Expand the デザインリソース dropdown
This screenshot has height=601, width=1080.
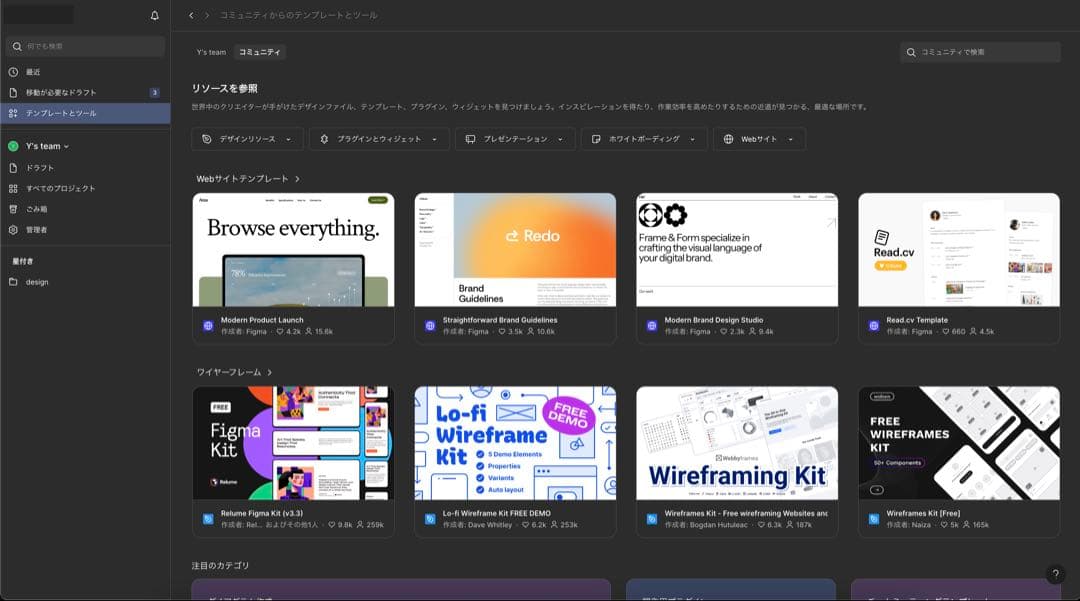(x=247, y=139)
